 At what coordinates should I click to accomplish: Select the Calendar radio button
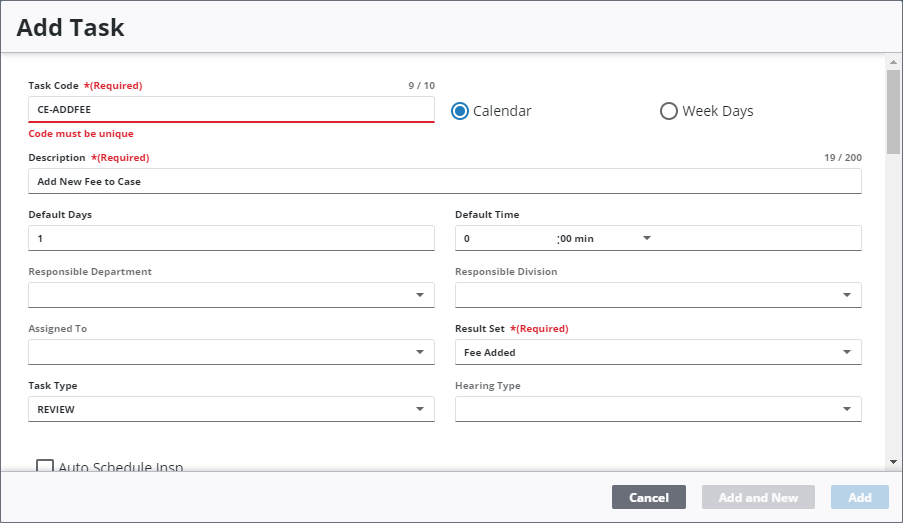point(460,111)
